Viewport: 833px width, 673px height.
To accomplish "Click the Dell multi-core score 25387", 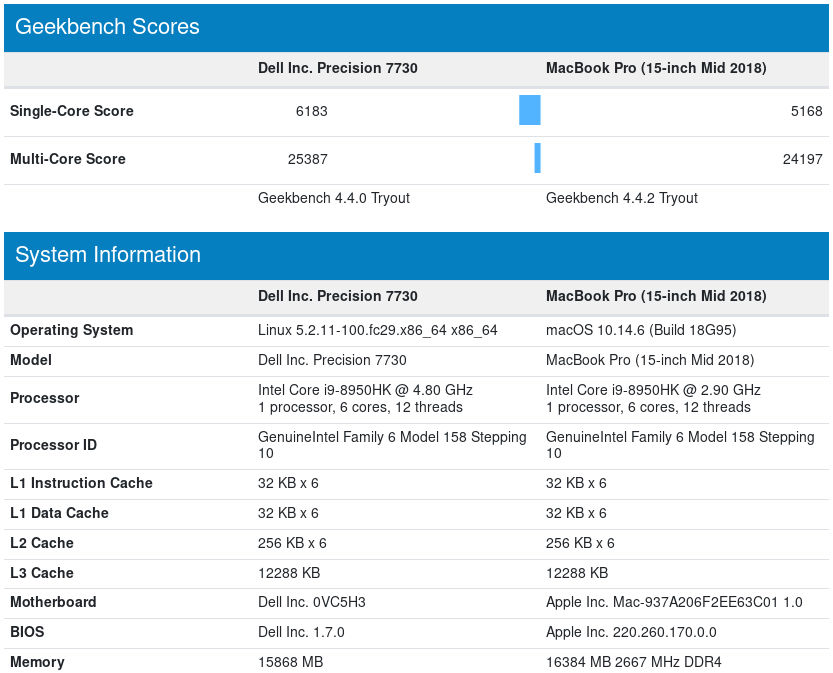I will [x=307, y=159].
